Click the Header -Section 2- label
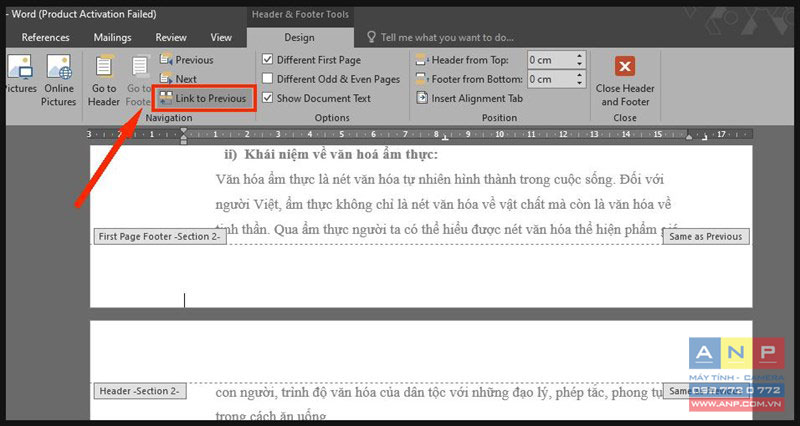 point(140,391)
